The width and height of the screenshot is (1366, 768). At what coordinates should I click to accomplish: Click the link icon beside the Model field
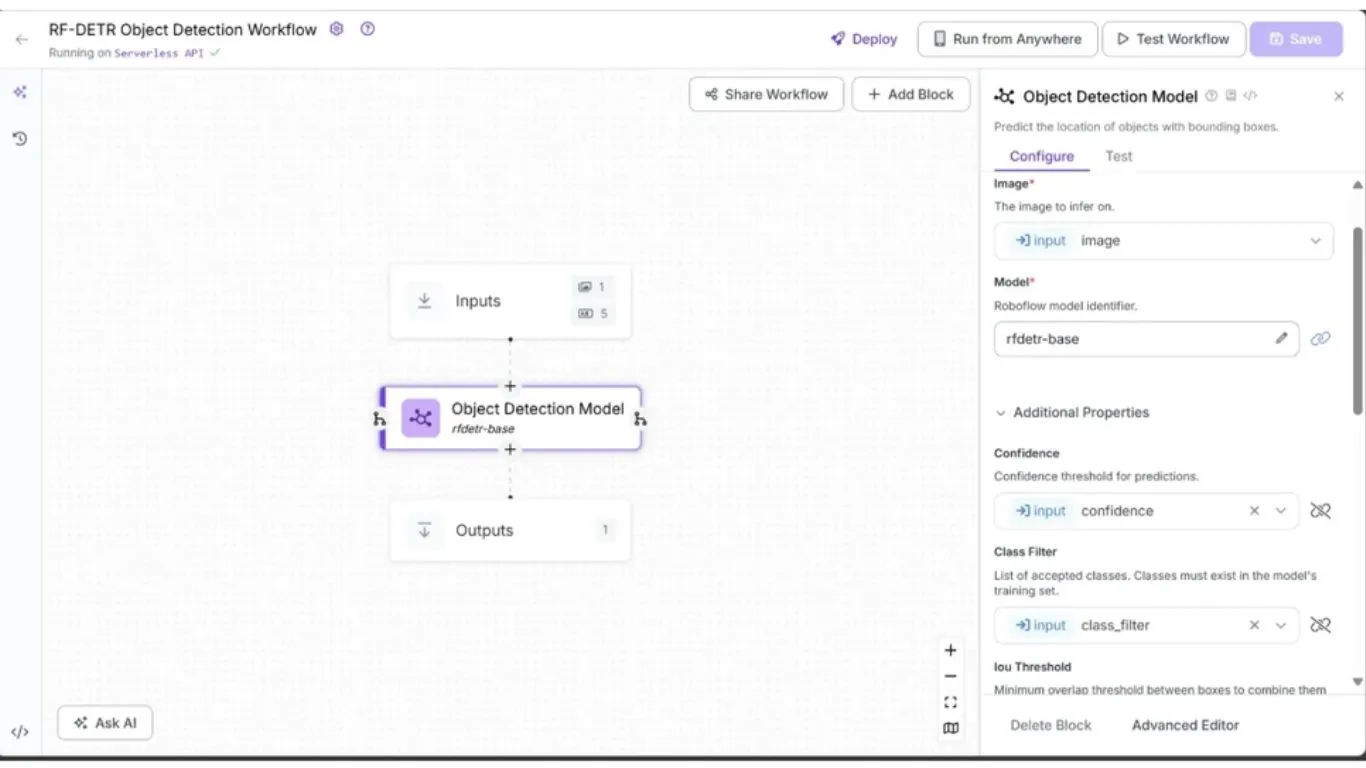point(1321,339)
